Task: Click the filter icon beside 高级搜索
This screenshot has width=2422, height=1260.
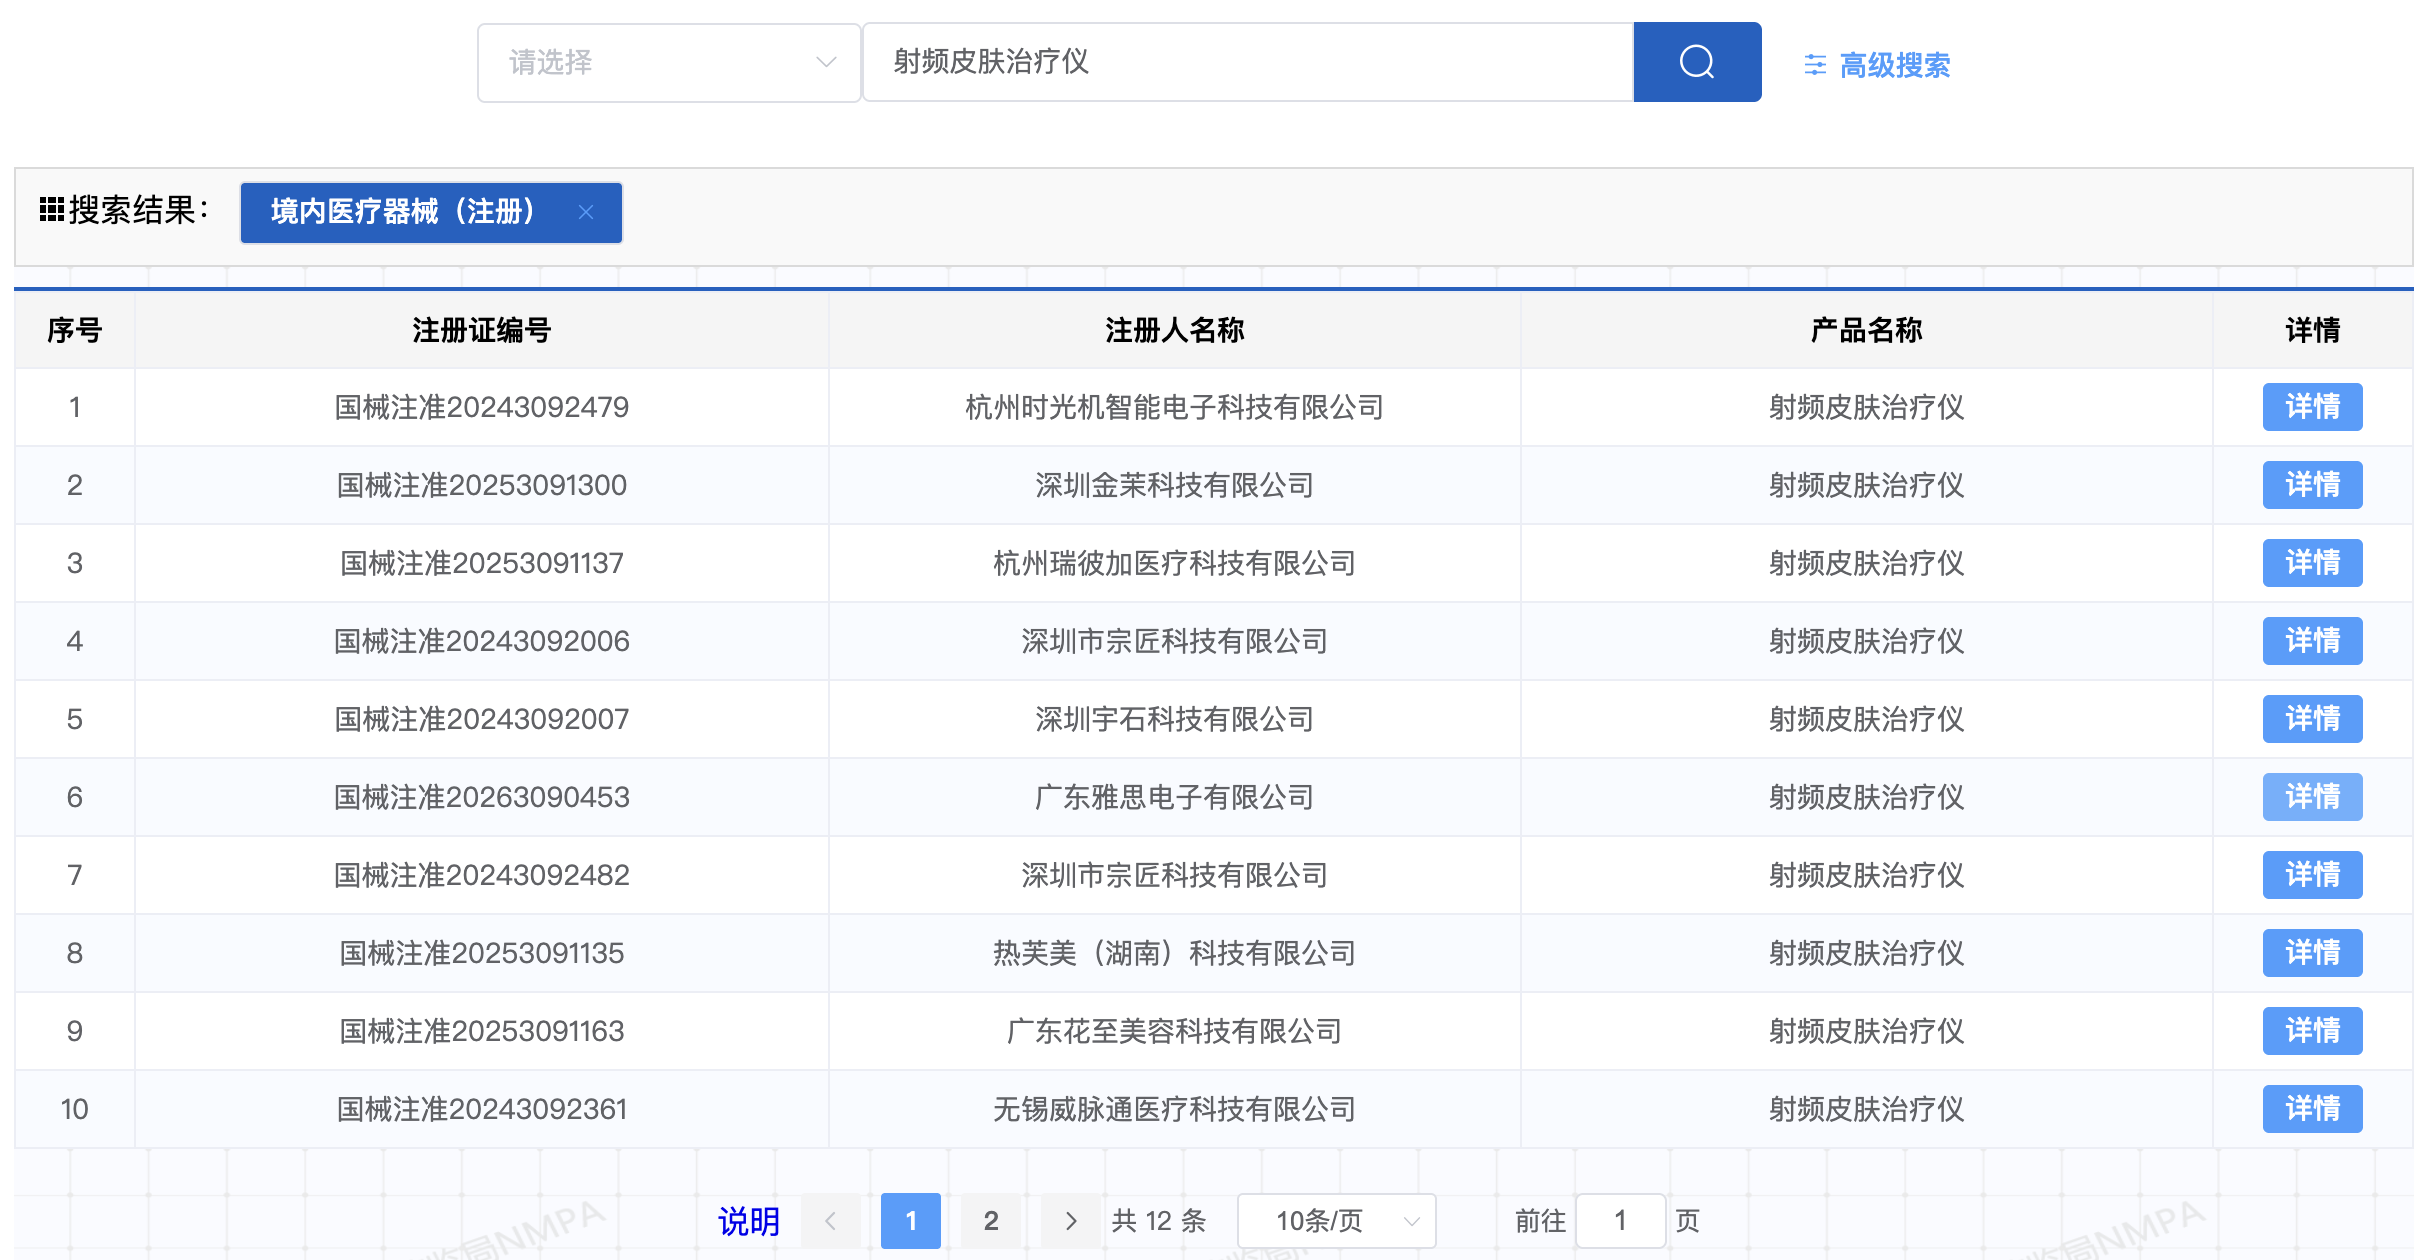Action: click(x=1815, y=64)
